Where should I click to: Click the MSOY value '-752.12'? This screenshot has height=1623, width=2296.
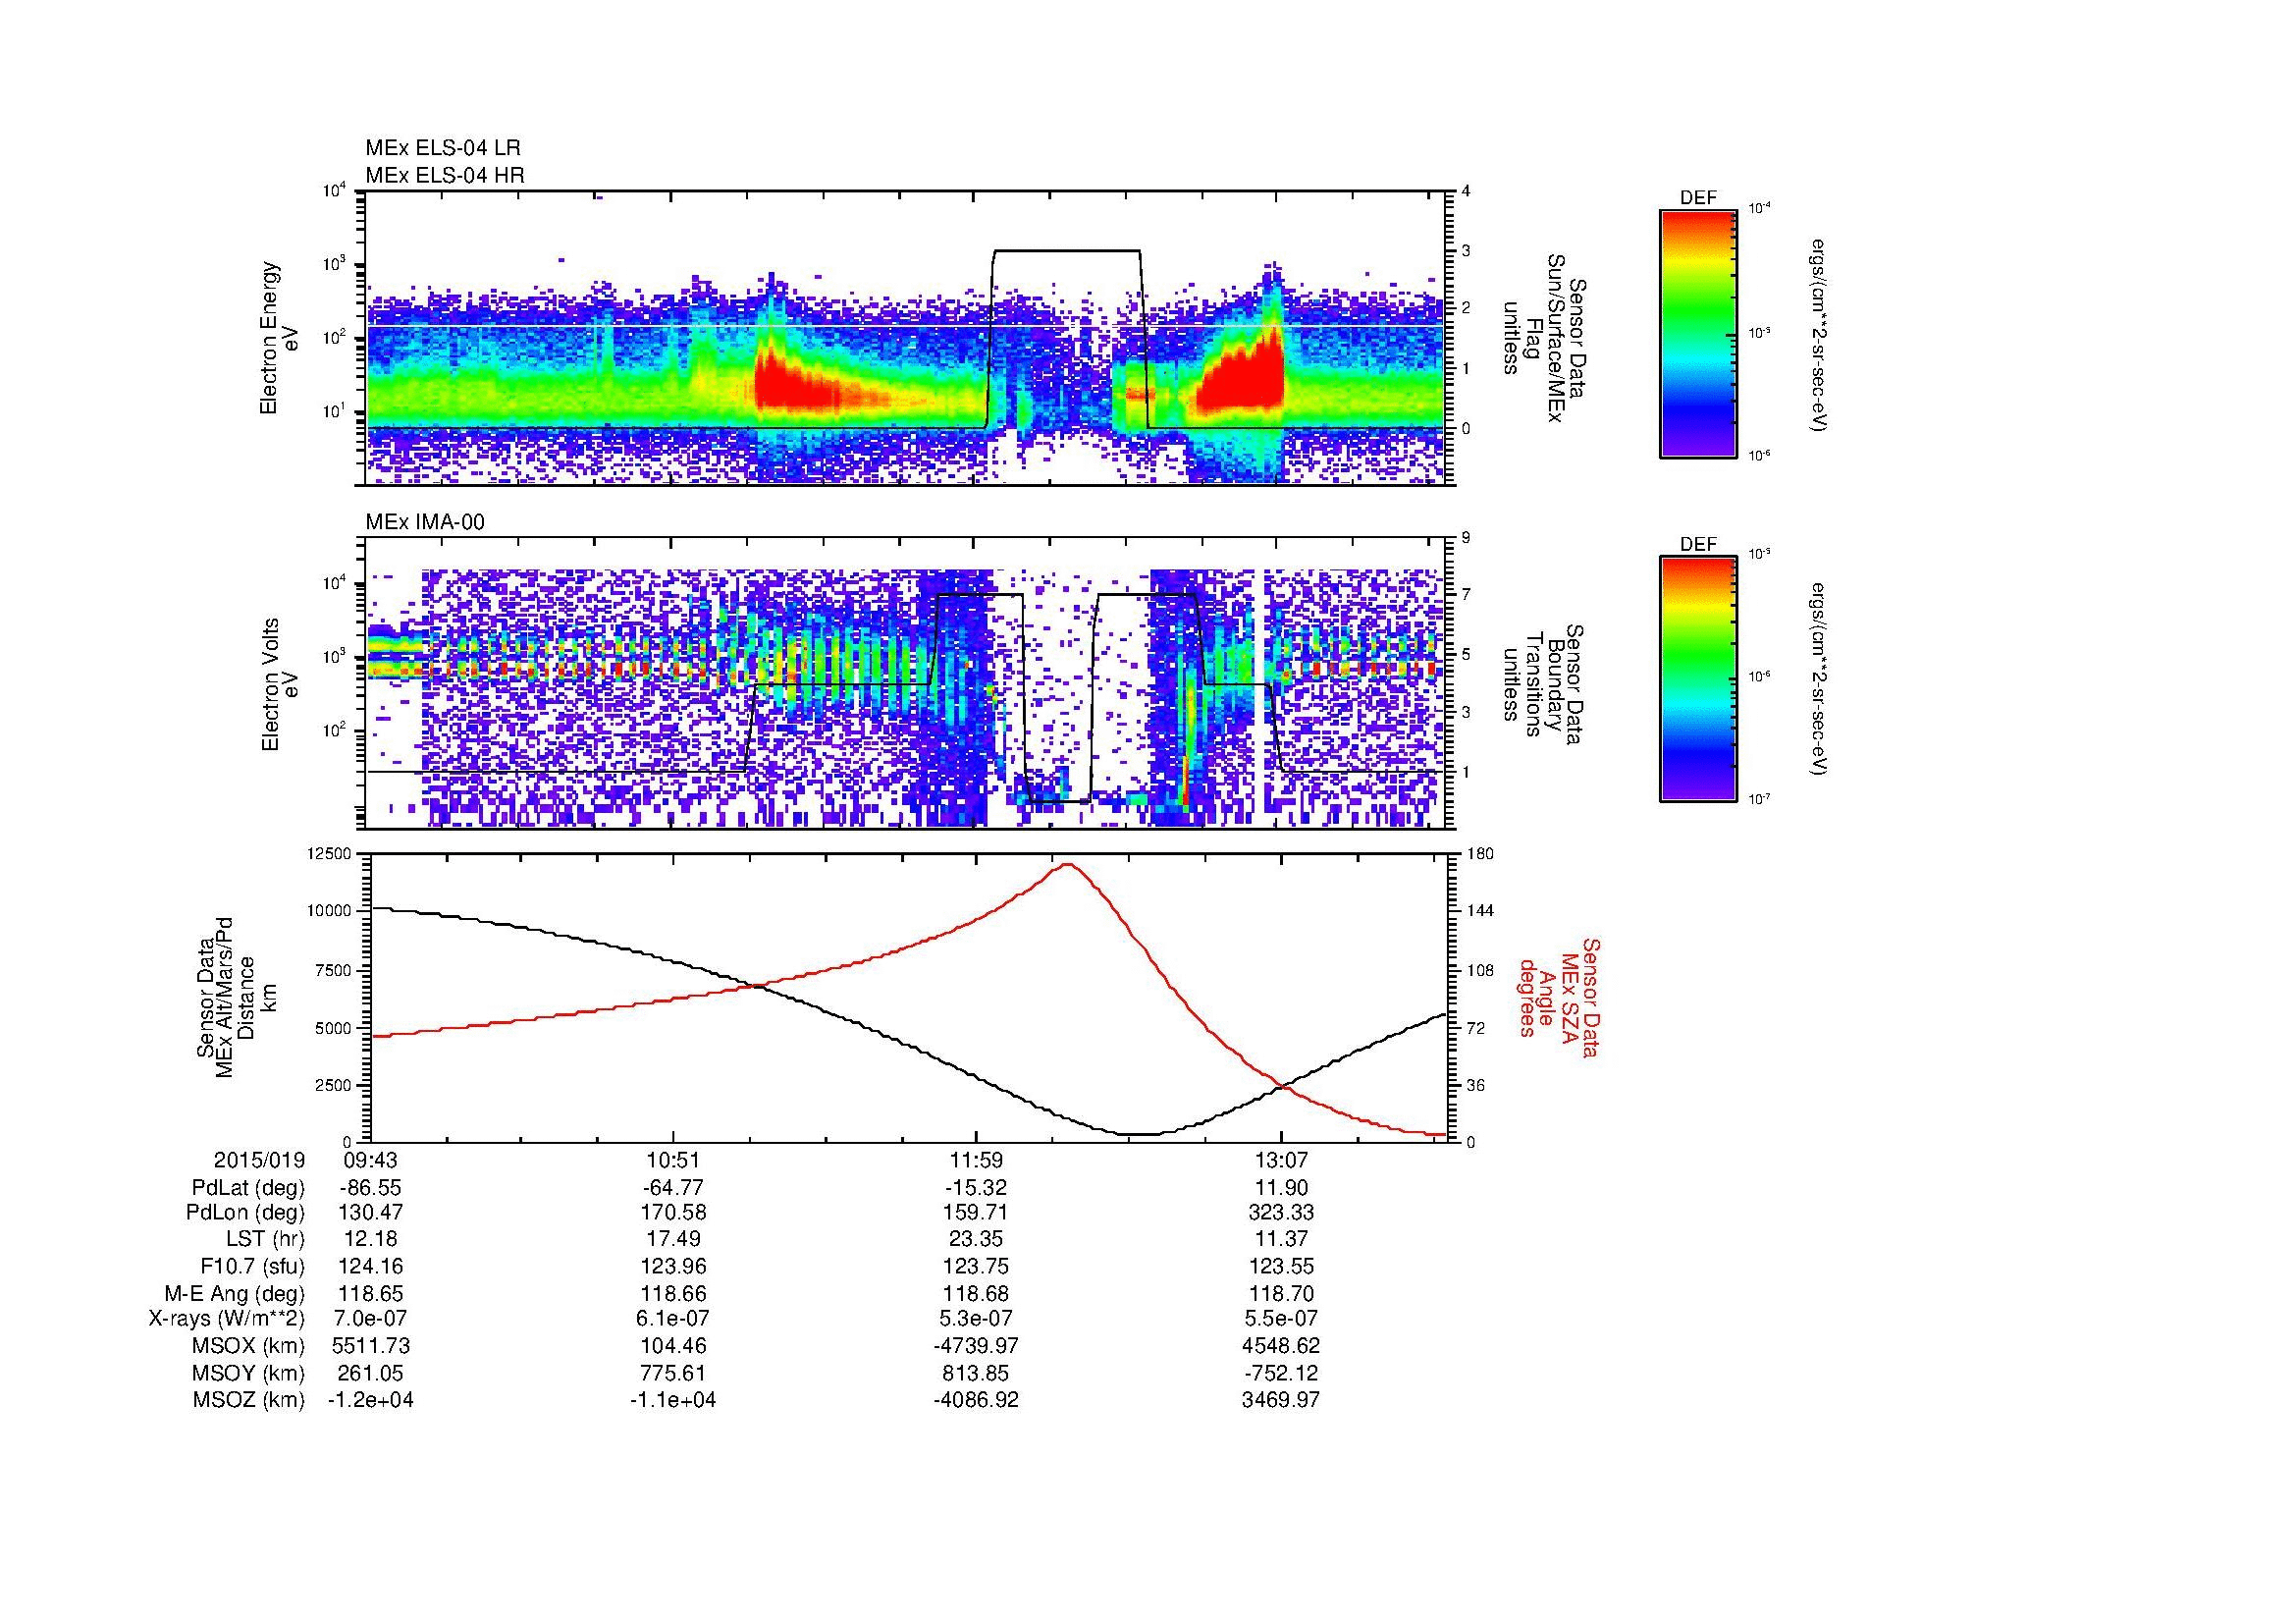click(1281, 1374)
